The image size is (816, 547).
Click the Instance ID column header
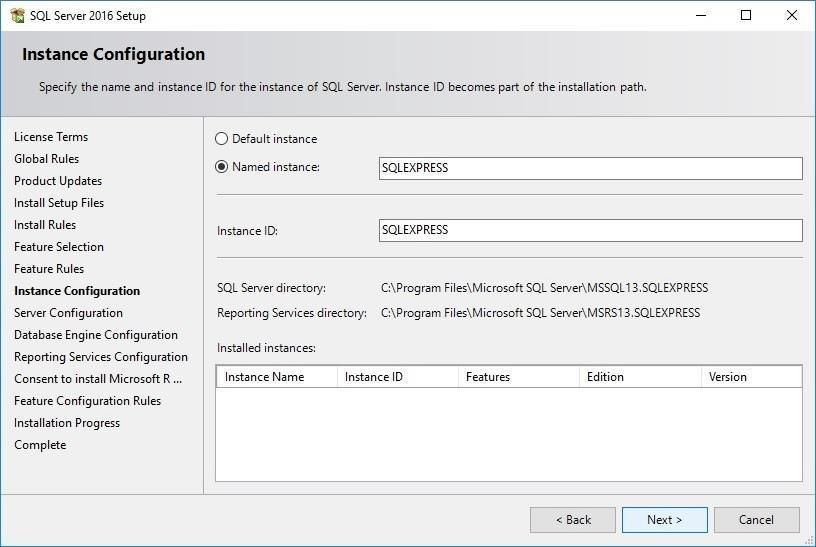396,377
